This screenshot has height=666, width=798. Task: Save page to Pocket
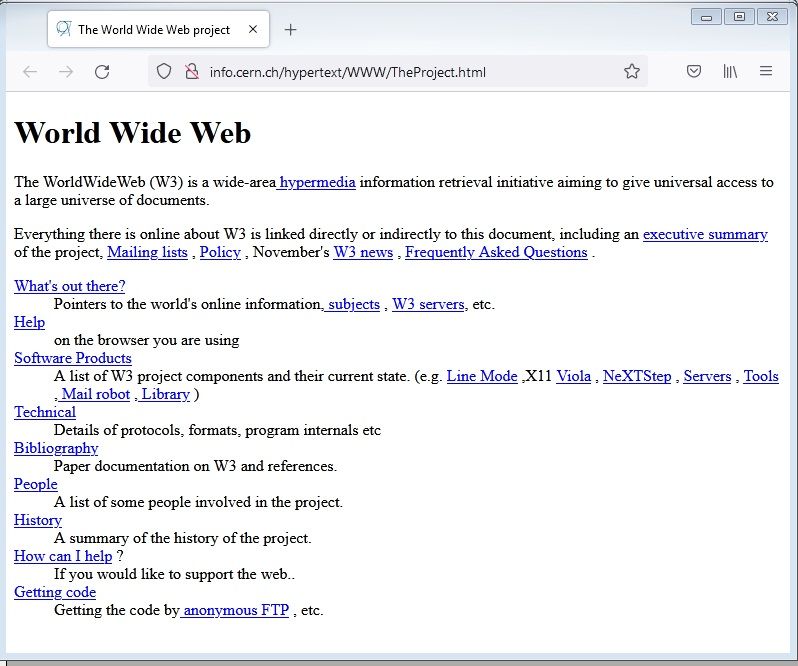pos(693,71)
